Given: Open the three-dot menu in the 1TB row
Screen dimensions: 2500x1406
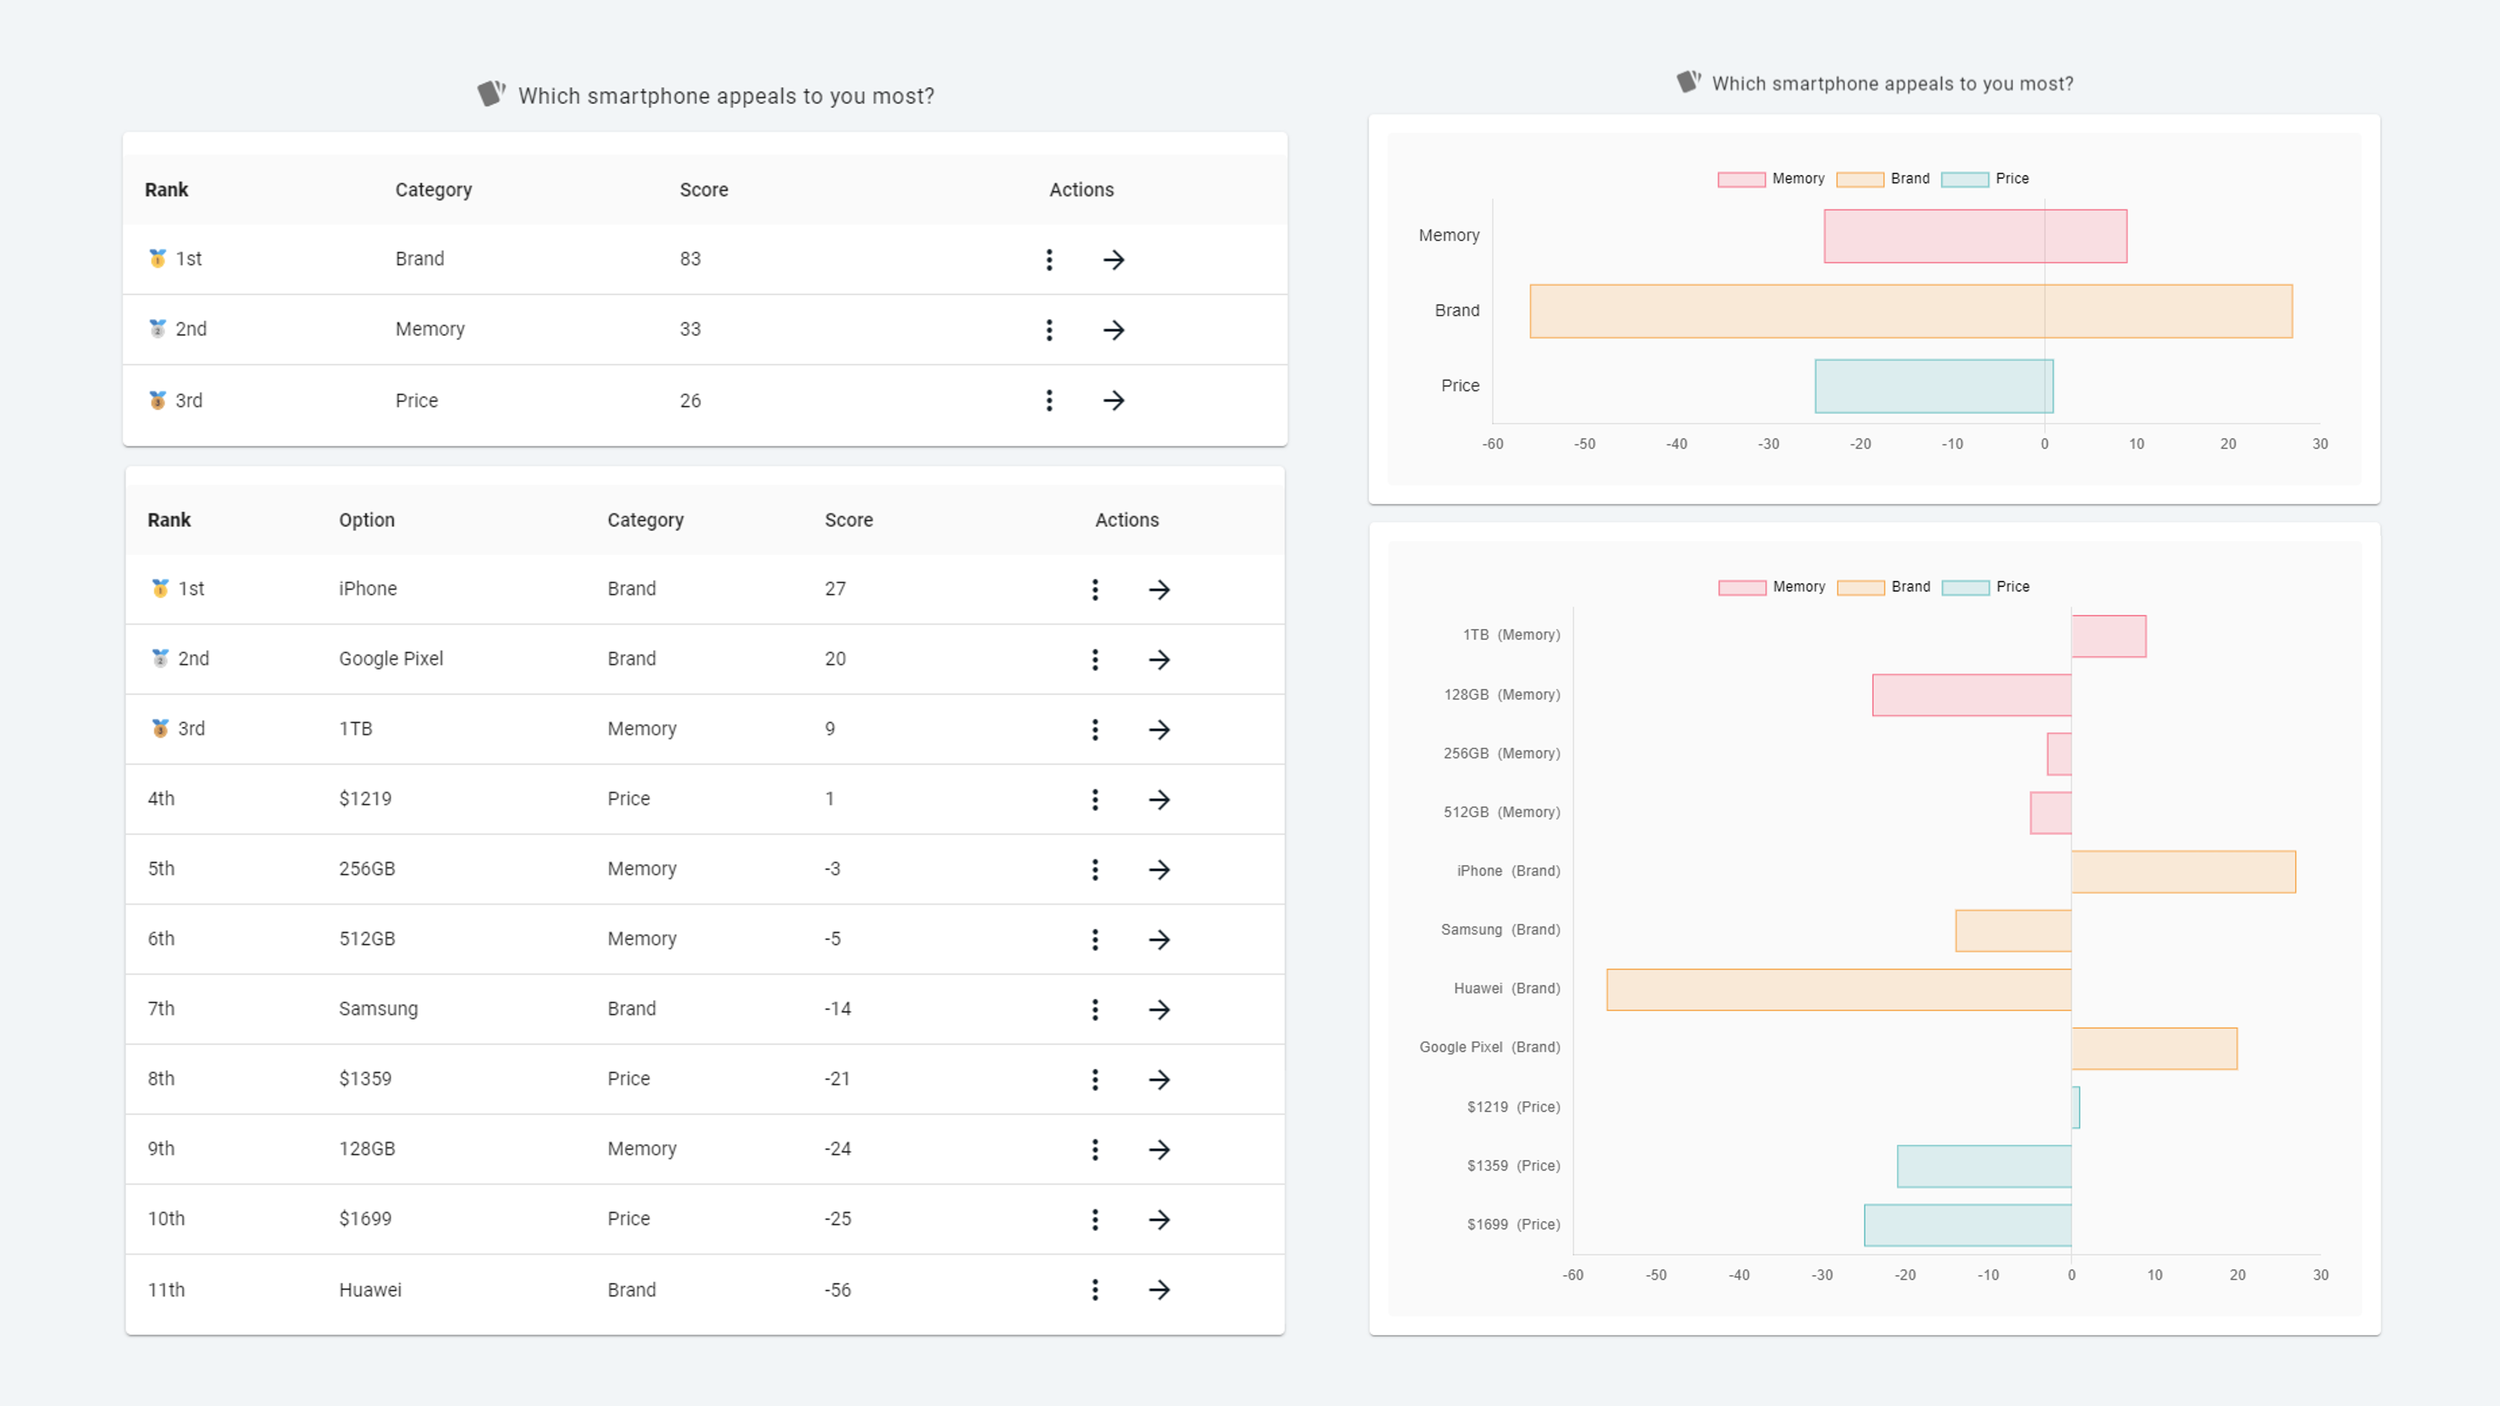Looking at the screenshot, I should [x=1095, y=729].
